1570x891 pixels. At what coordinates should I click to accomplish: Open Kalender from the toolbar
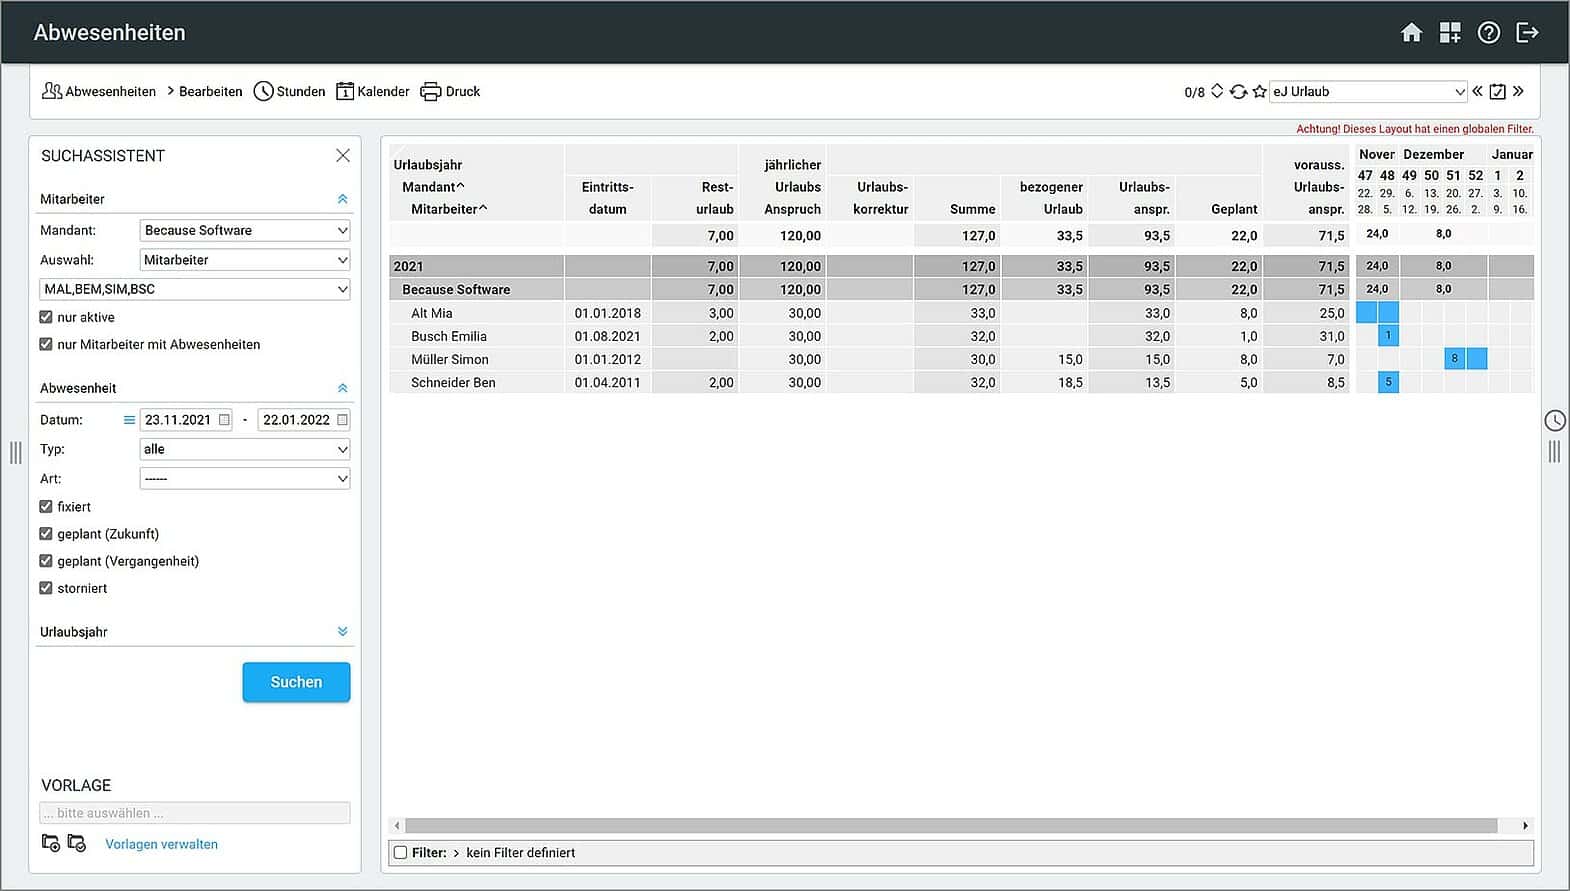pos(373,92)
